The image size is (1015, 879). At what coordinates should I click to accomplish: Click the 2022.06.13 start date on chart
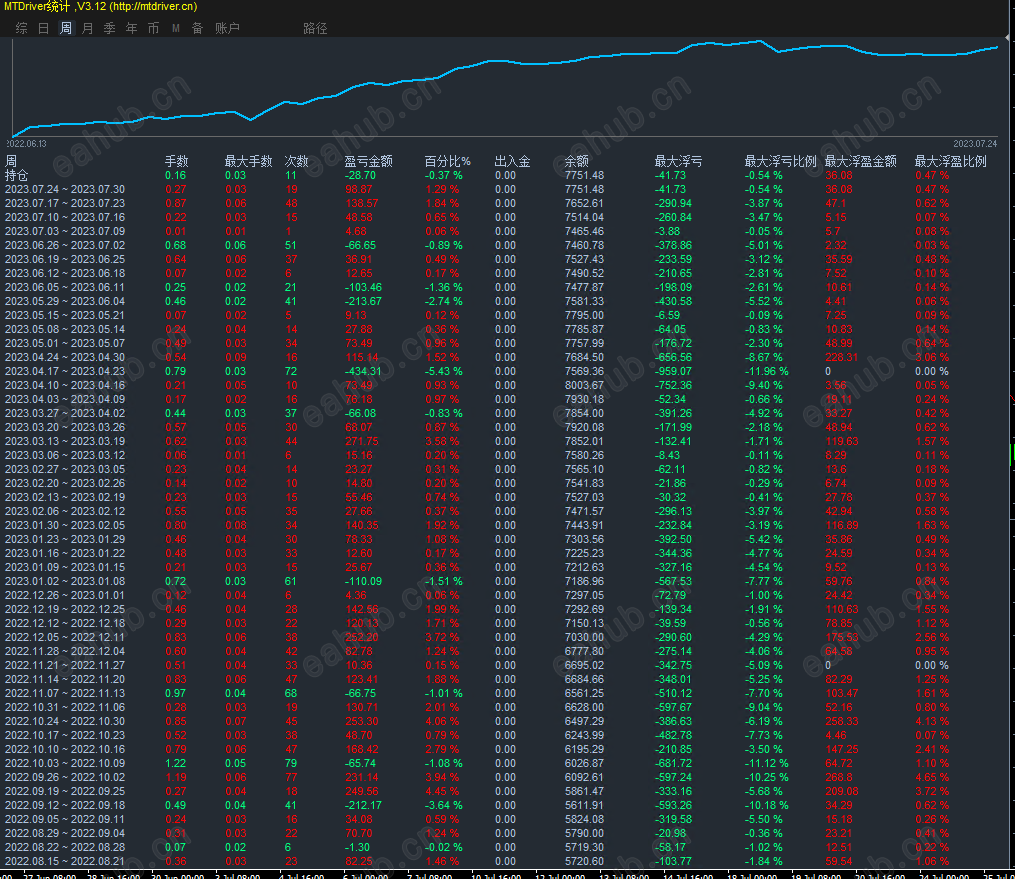27,144
